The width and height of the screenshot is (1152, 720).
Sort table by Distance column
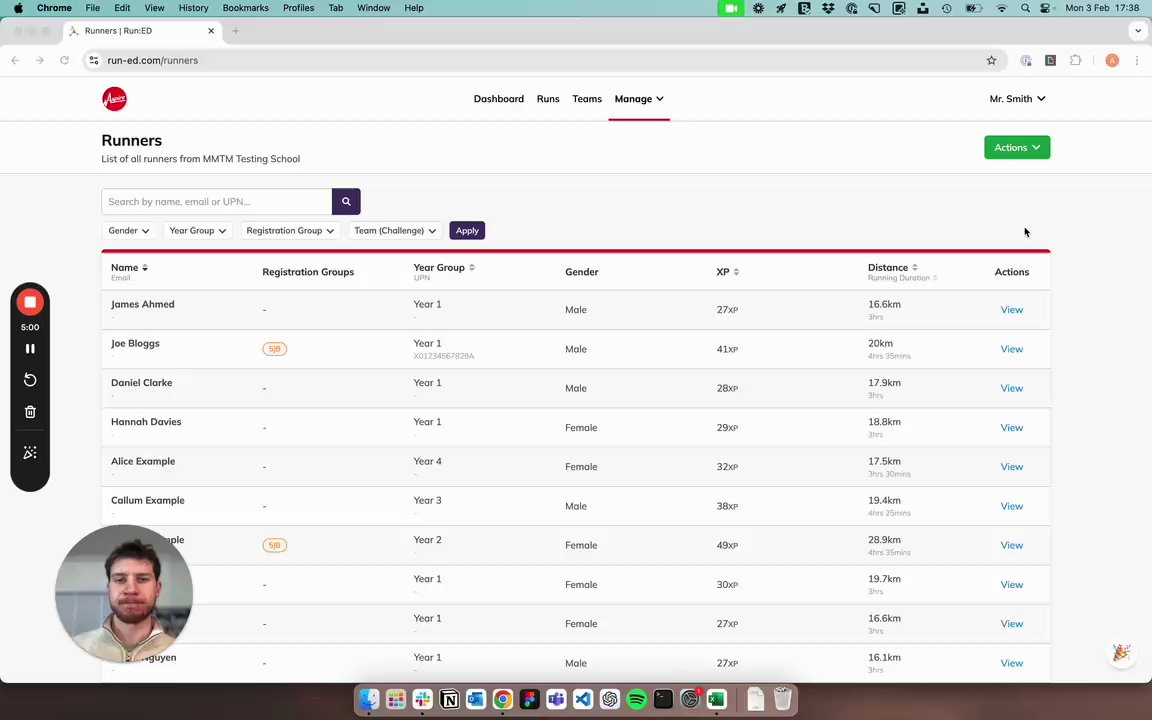point(893,267)
